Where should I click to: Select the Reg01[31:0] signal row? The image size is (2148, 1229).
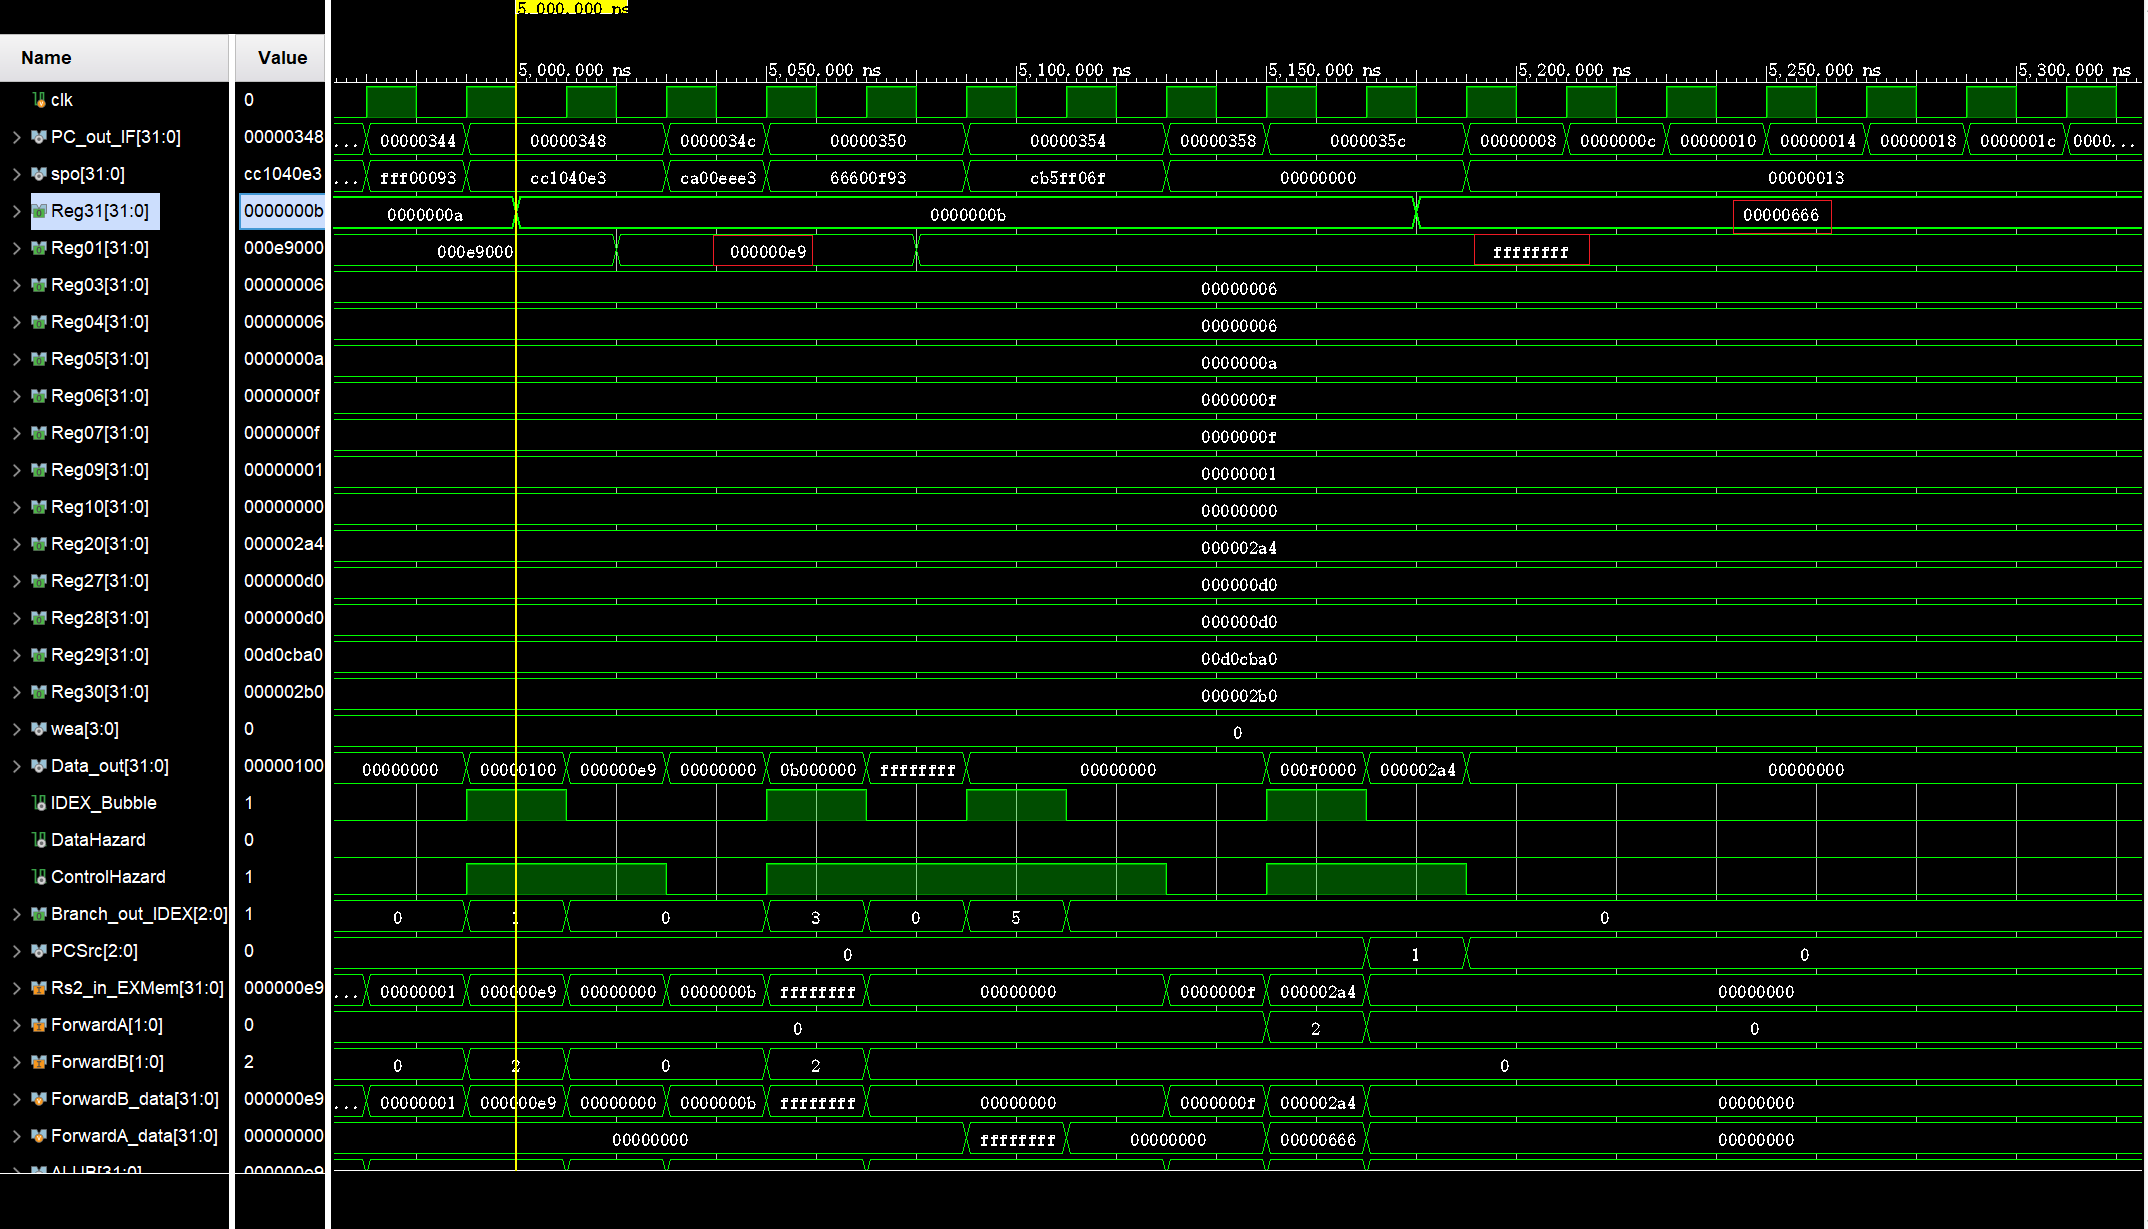point(99,248)
